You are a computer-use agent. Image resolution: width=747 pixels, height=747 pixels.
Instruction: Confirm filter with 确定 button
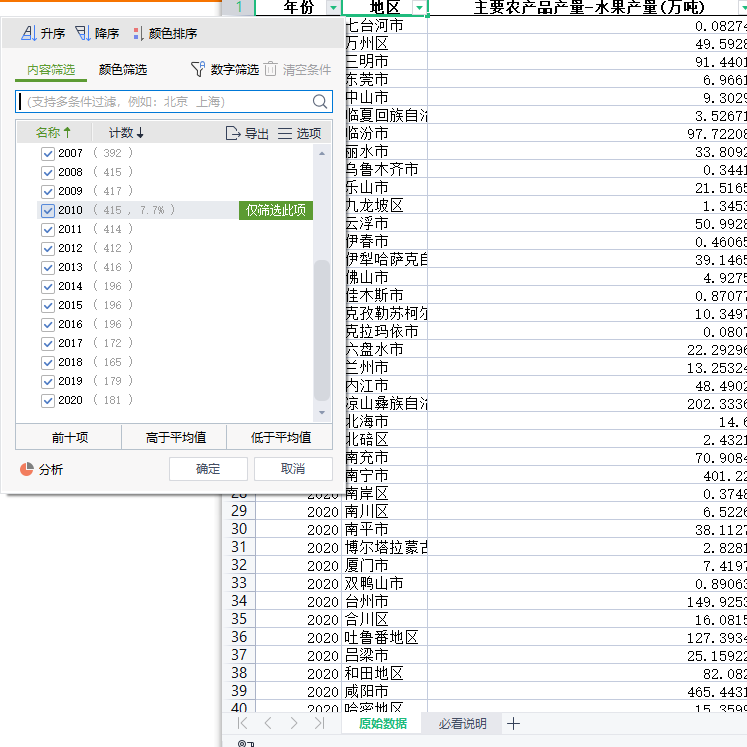tap(208, 469)
